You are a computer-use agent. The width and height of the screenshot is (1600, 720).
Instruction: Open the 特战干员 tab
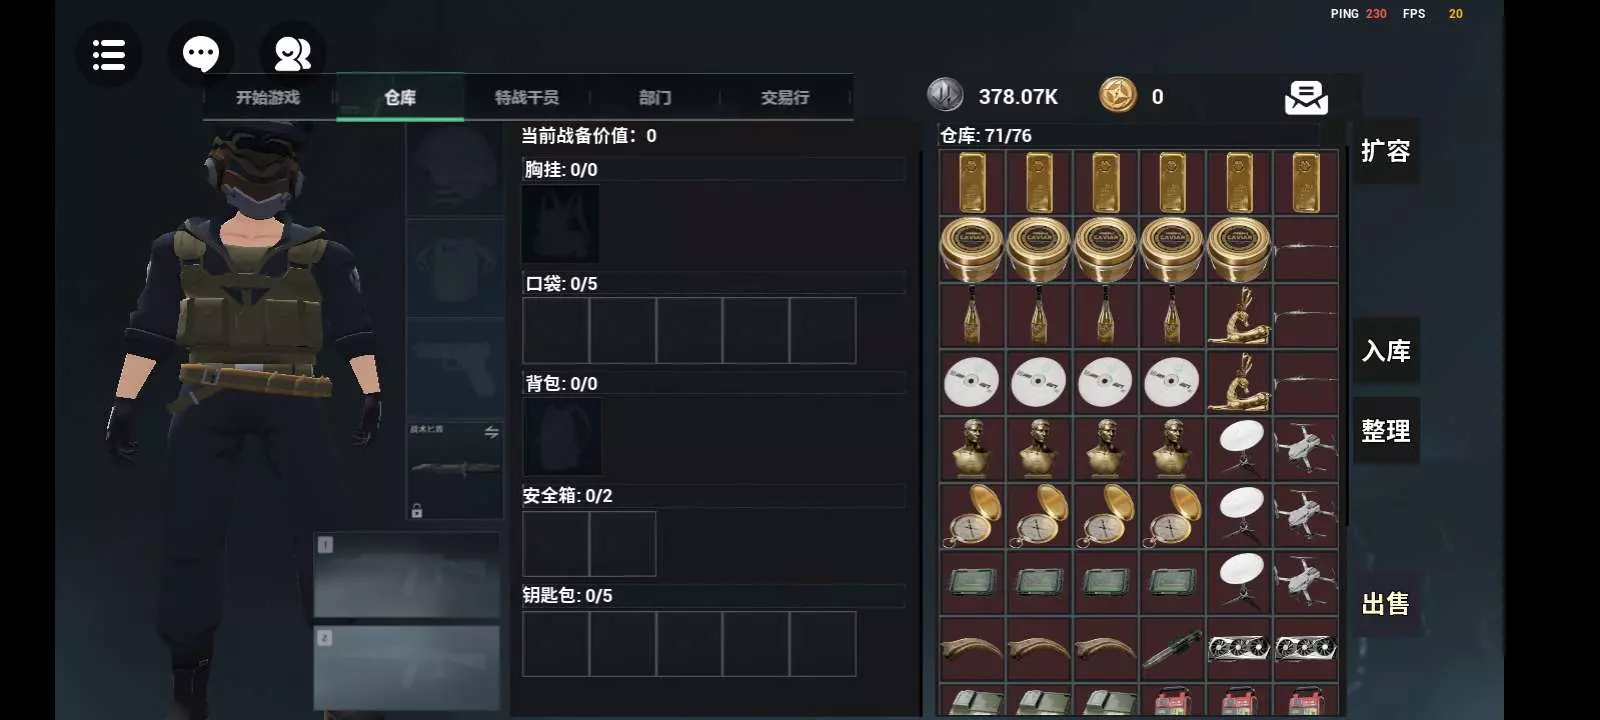[527, 97]
